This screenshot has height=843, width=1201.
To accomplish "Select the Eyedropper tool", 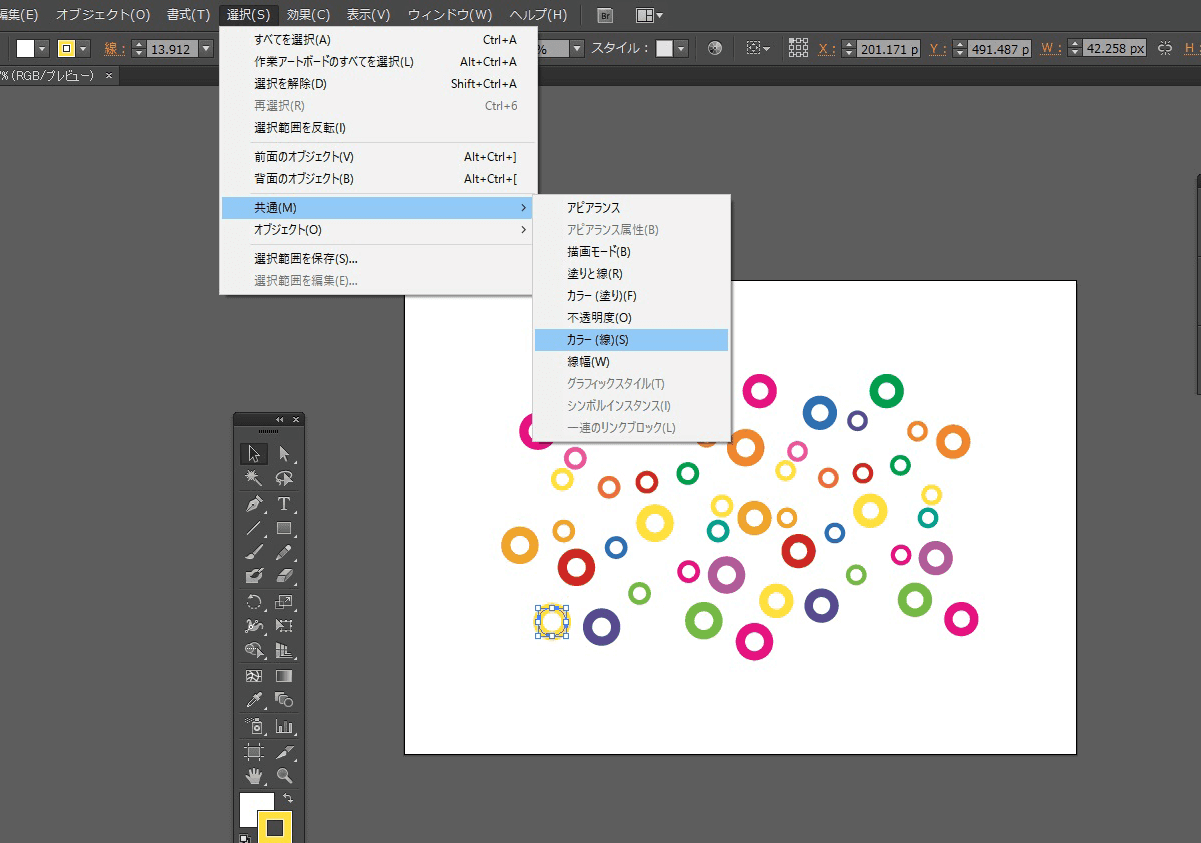I will coord(254,700).
